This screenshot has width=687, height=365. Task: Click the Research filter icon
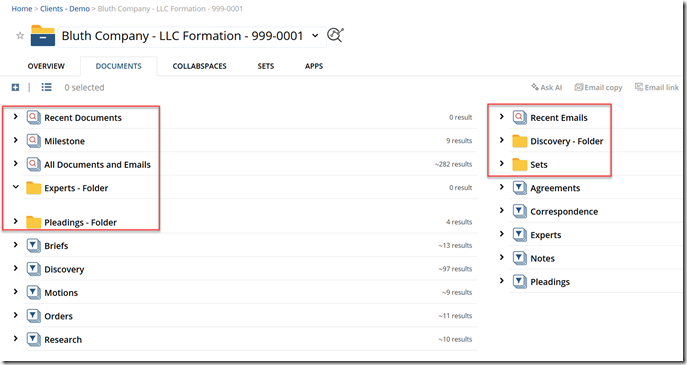tap(34, 339)
